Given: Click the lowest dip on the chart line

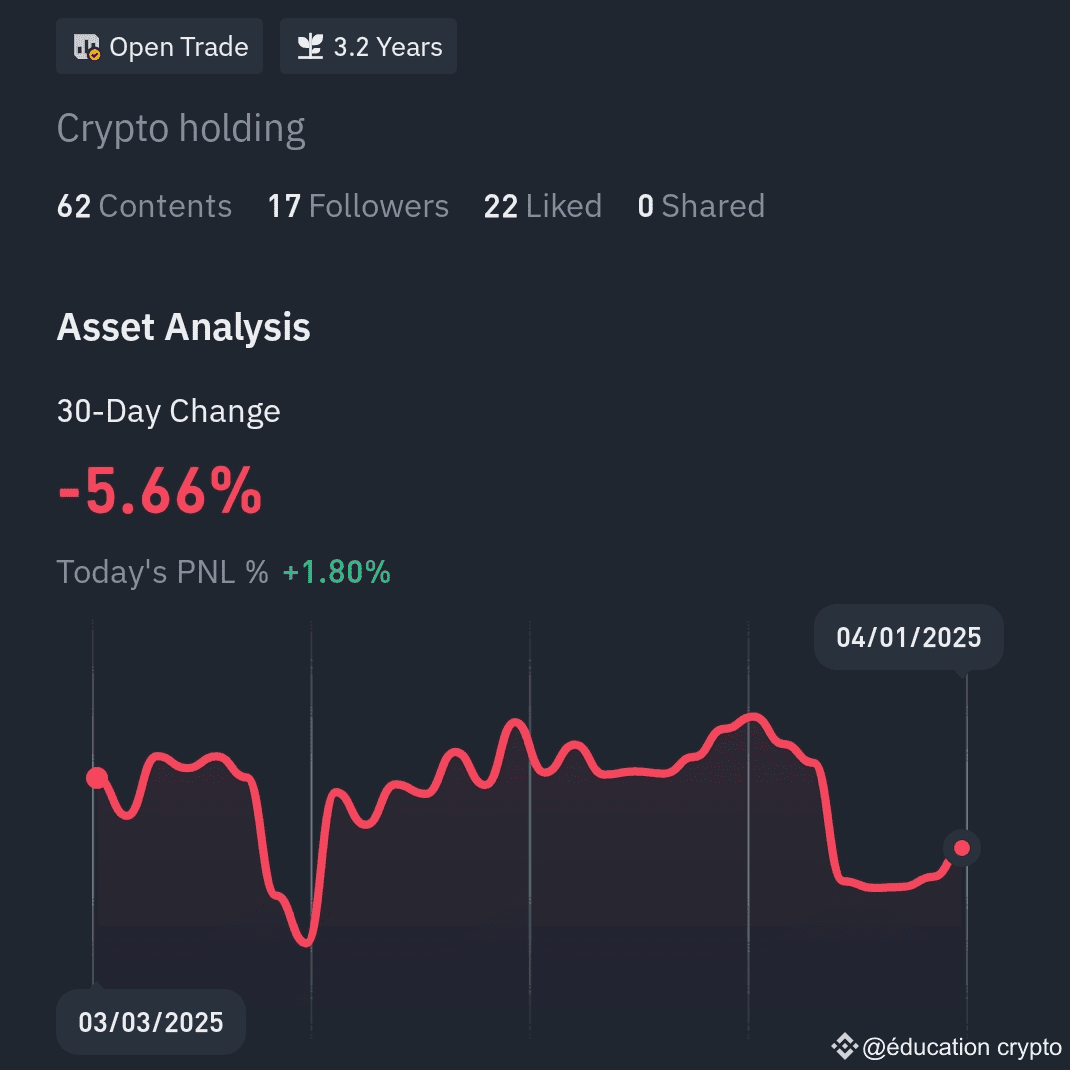Looking at the screenshot, I should [306, 942].
